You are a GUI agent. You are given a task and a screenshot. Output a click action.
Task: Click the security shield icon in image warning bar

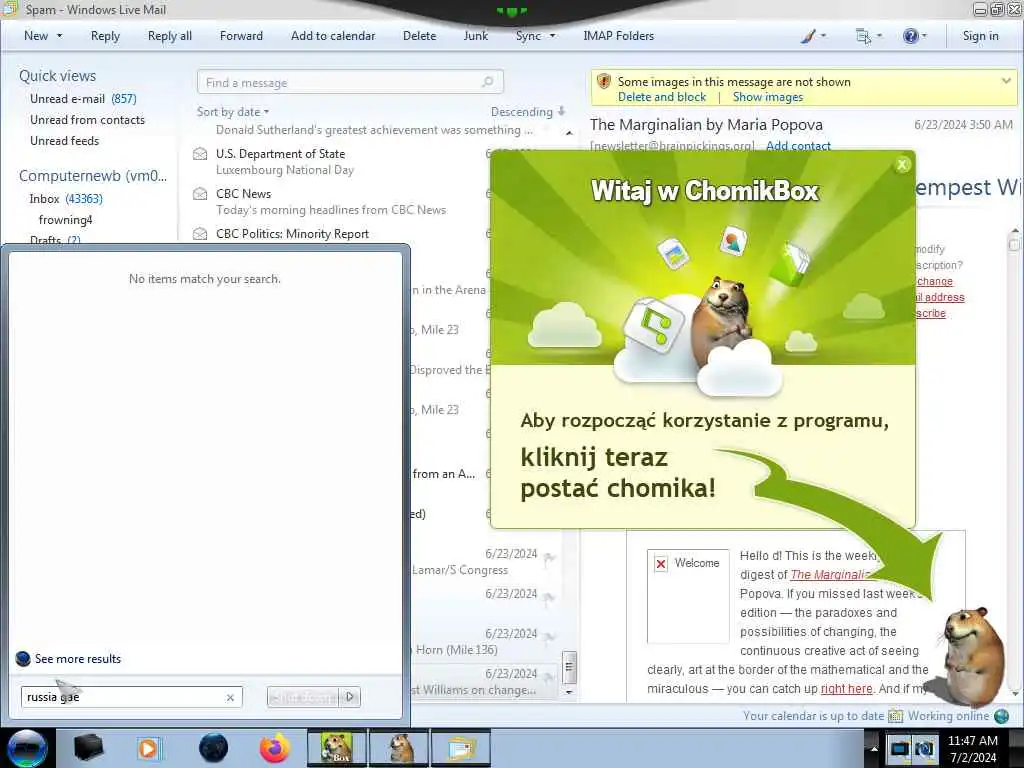[x=604, y=82]
